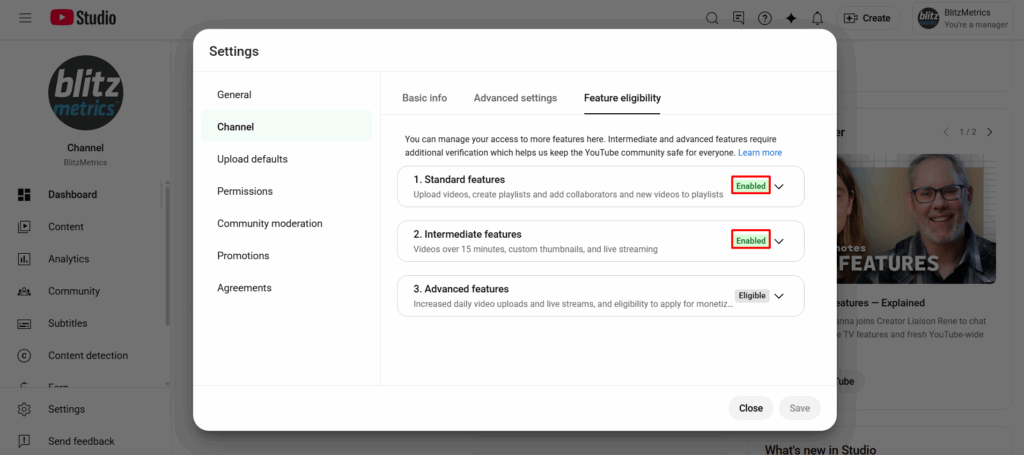Image resolution: width=1024 pixels, height=455 pixels.
Task: Click the Create button
Action: (866, 18)
